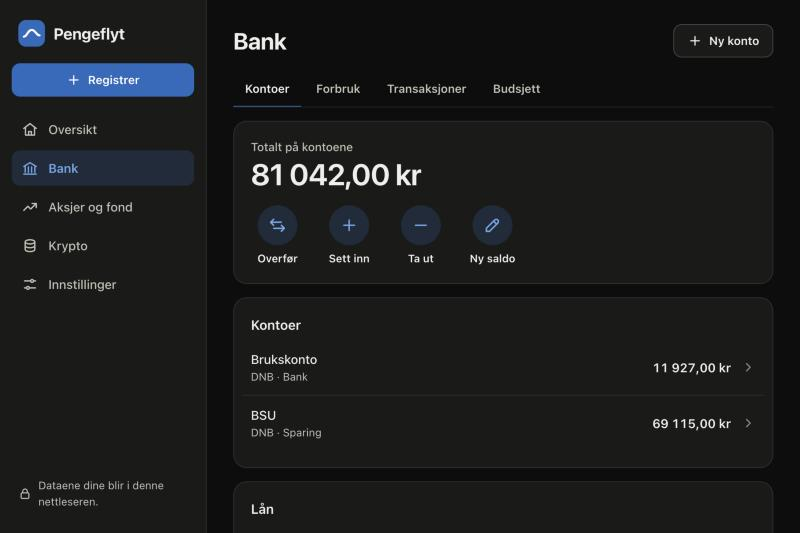Open the Brukskonto account row

click(503, 368)
